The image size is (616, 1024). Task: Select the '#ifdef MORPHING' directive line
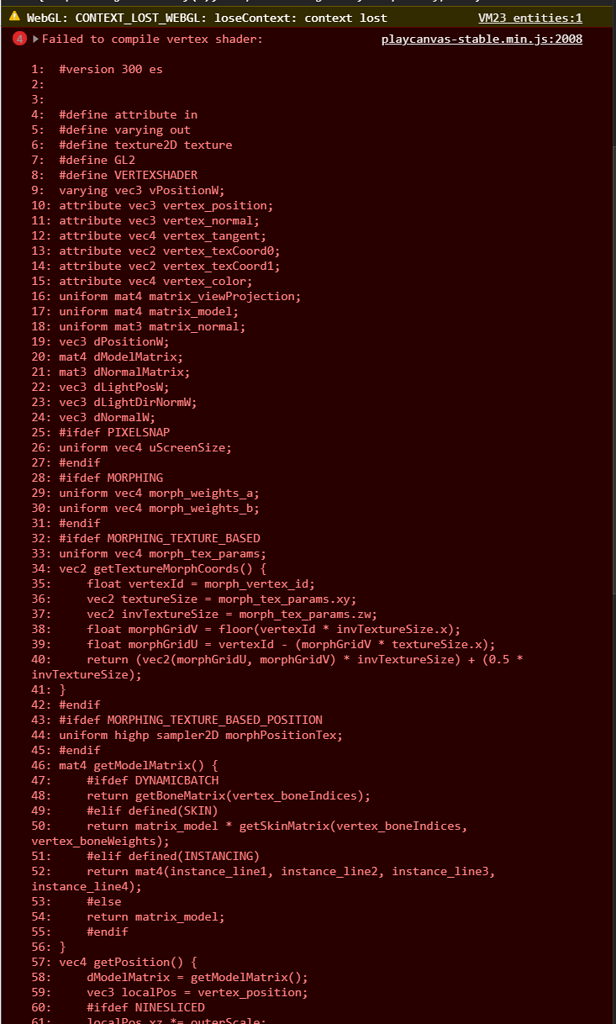tap(106, 477)
